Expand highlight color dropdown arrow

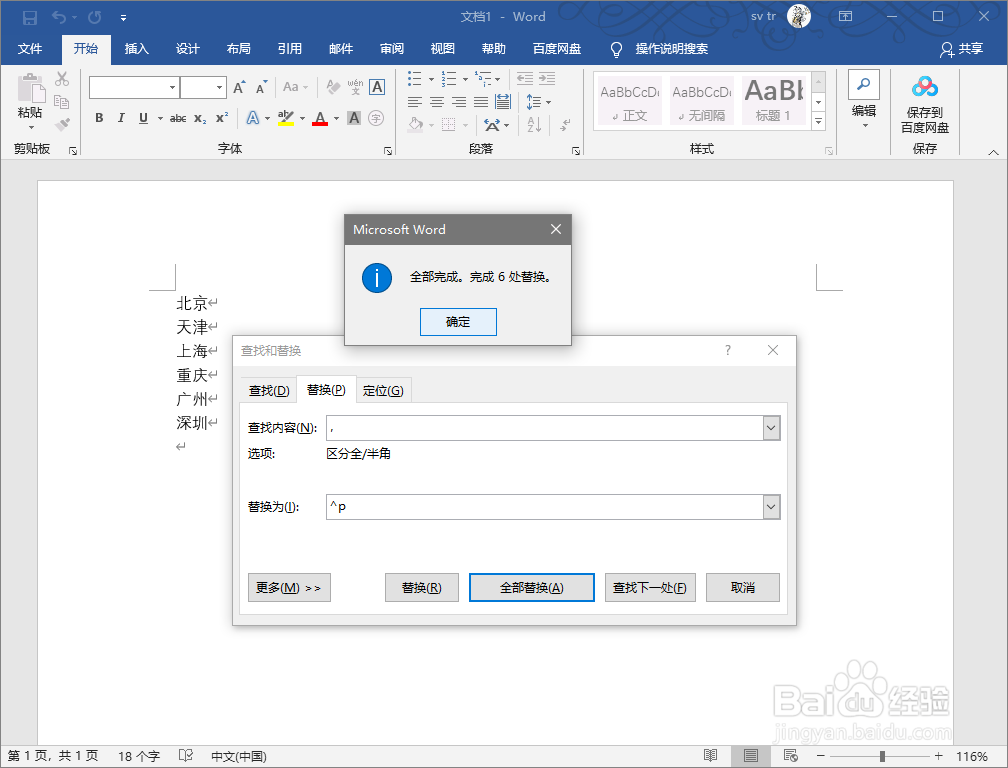pyautogui.click(x=302, y=118)
